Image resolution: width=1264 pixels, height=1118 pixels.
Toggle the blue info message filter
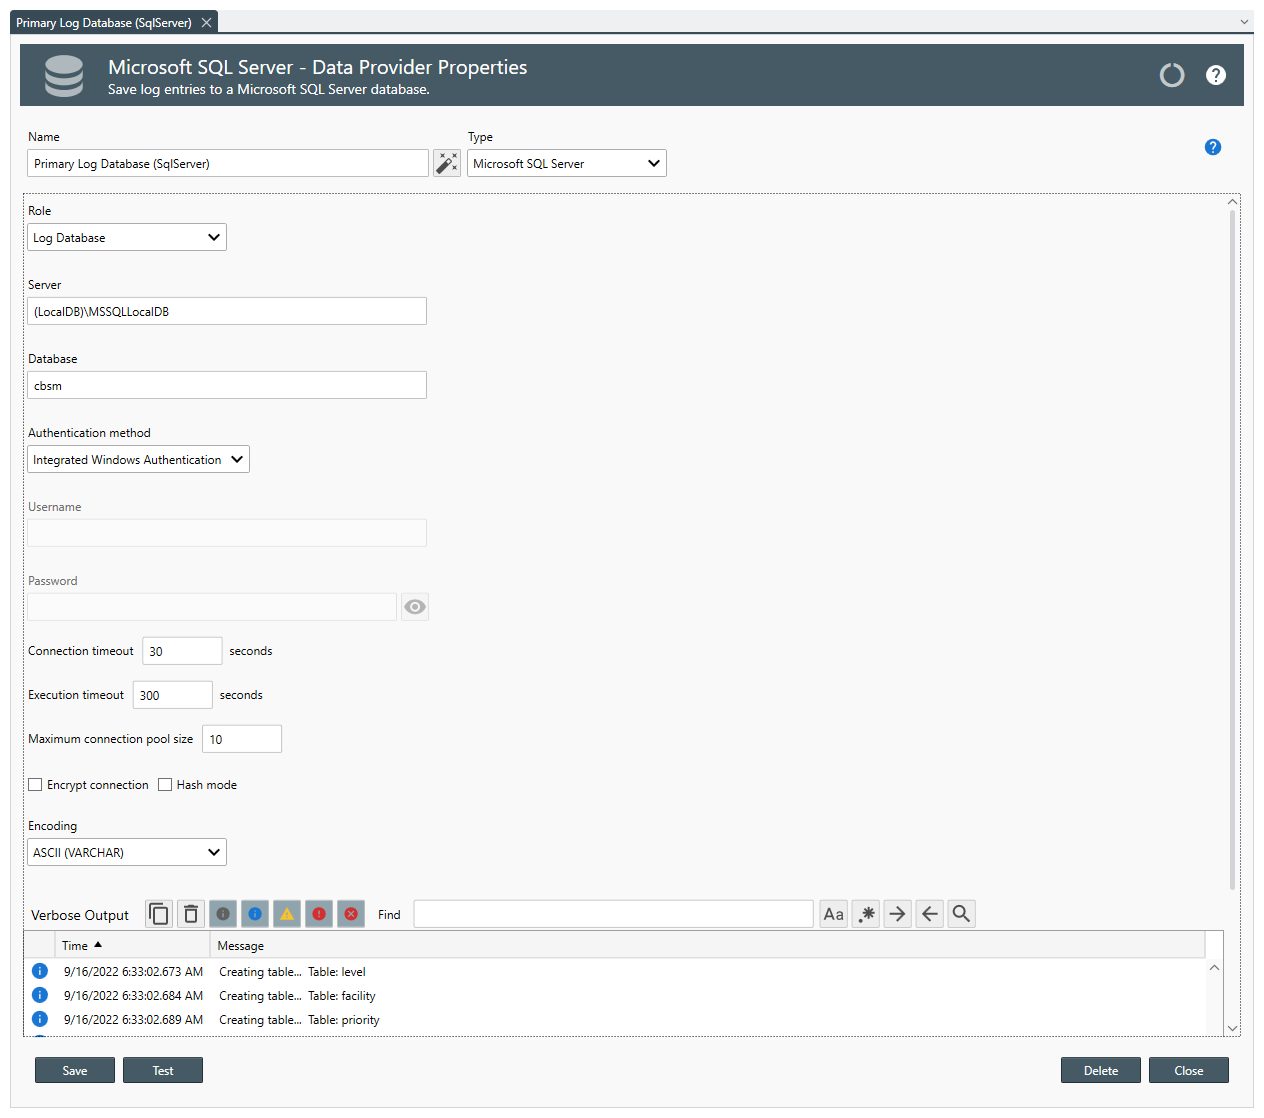(x=255, y=914)
